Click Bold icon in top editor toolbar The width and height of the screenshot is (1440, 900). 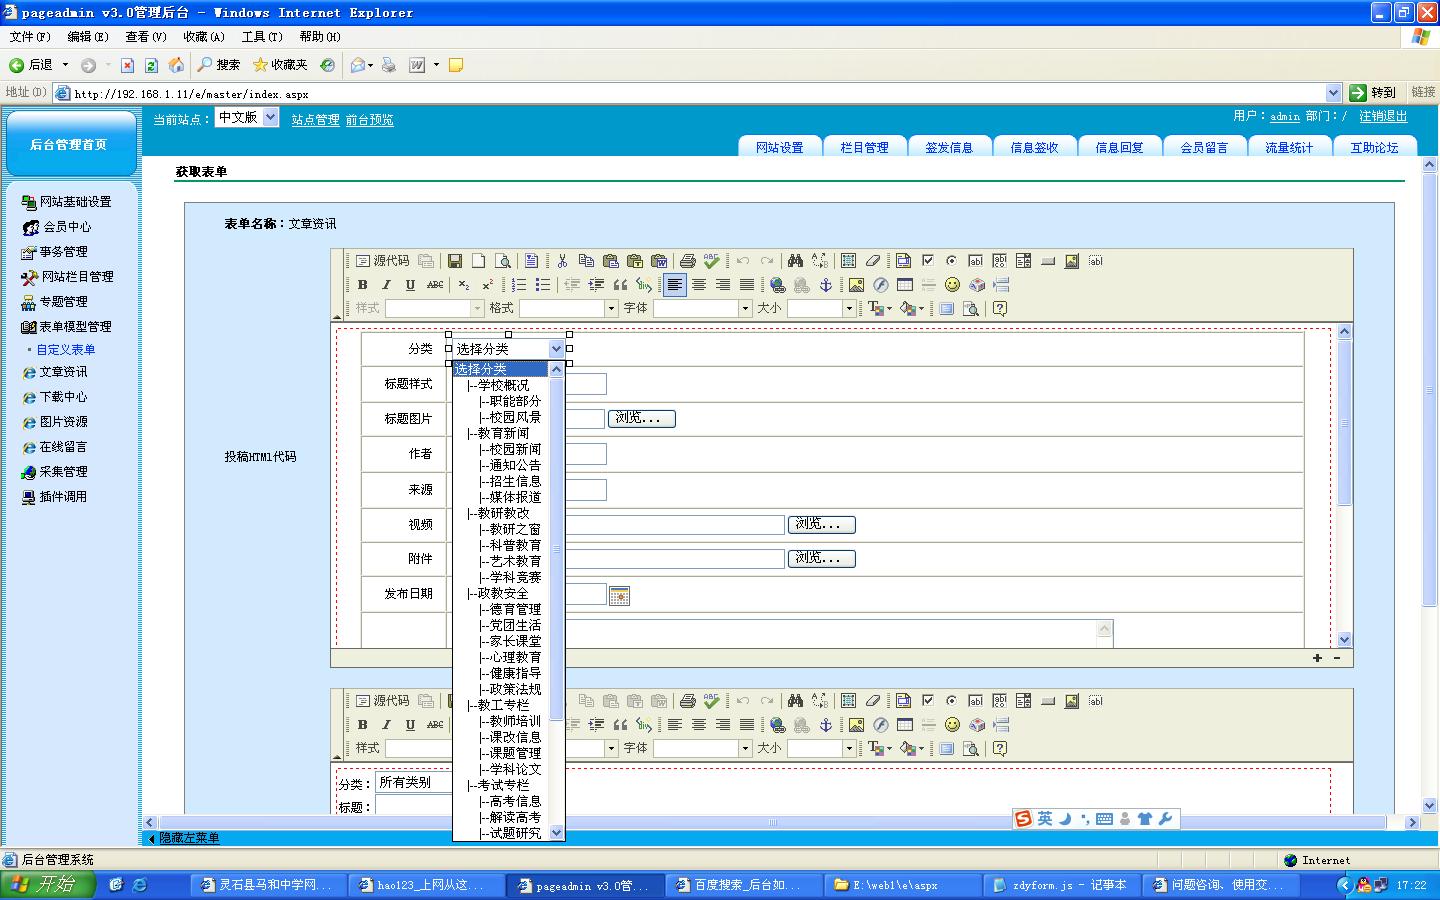click(362, 285)
